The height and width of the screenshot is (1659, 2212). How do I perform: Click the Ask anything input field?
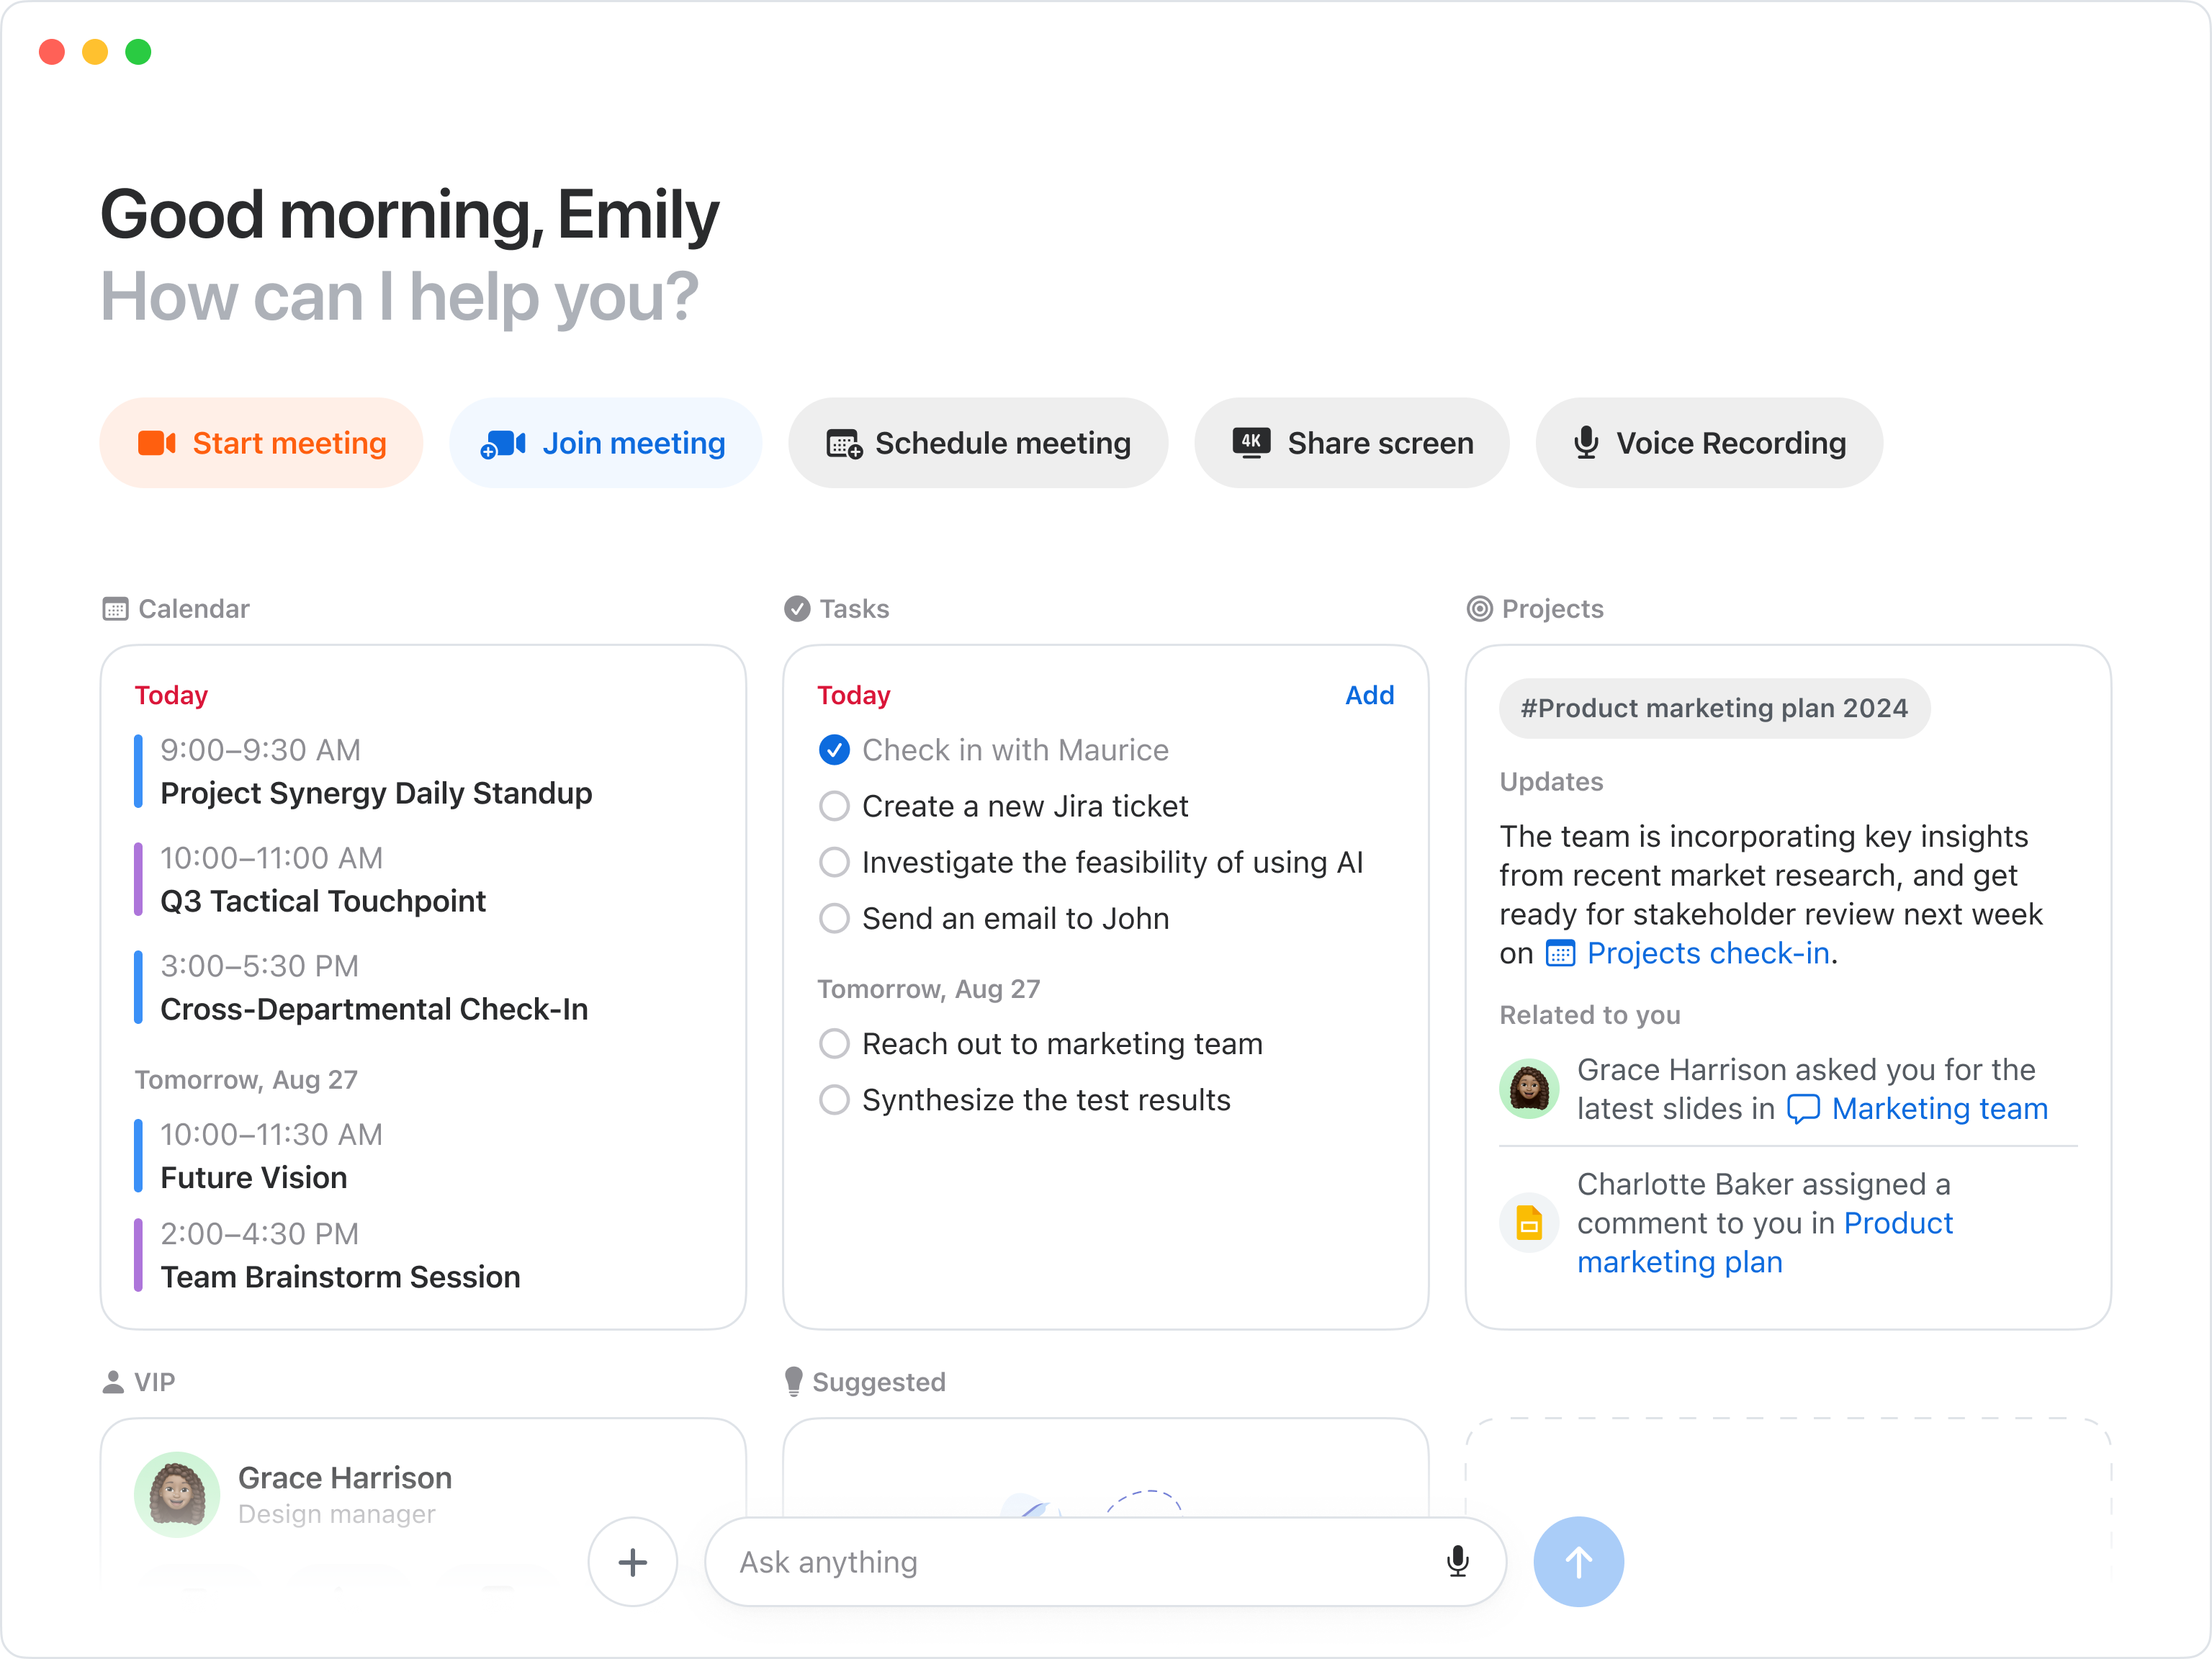pos(1050,1561)
